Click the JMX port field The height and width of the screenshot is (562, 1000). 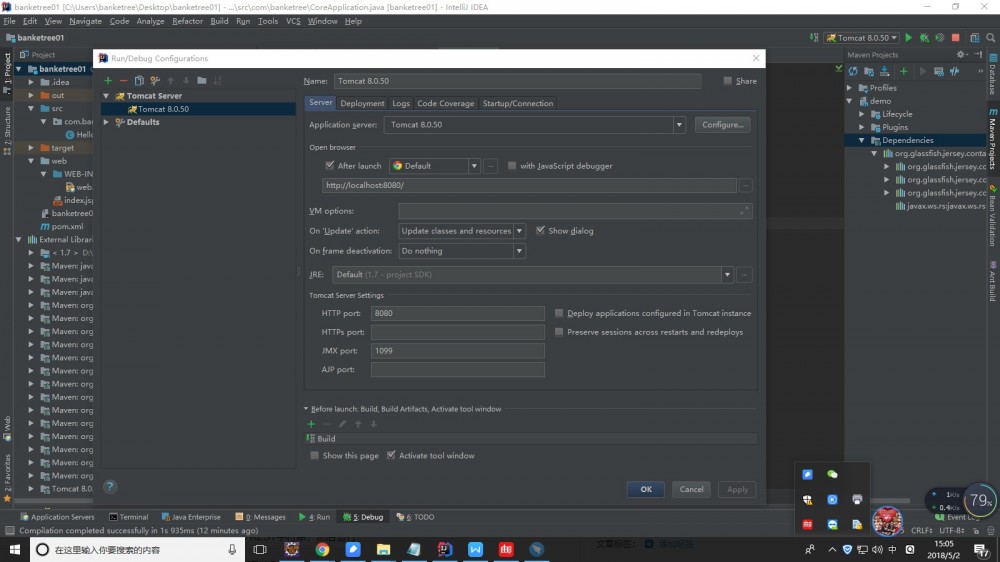click(x=458, y=351)
